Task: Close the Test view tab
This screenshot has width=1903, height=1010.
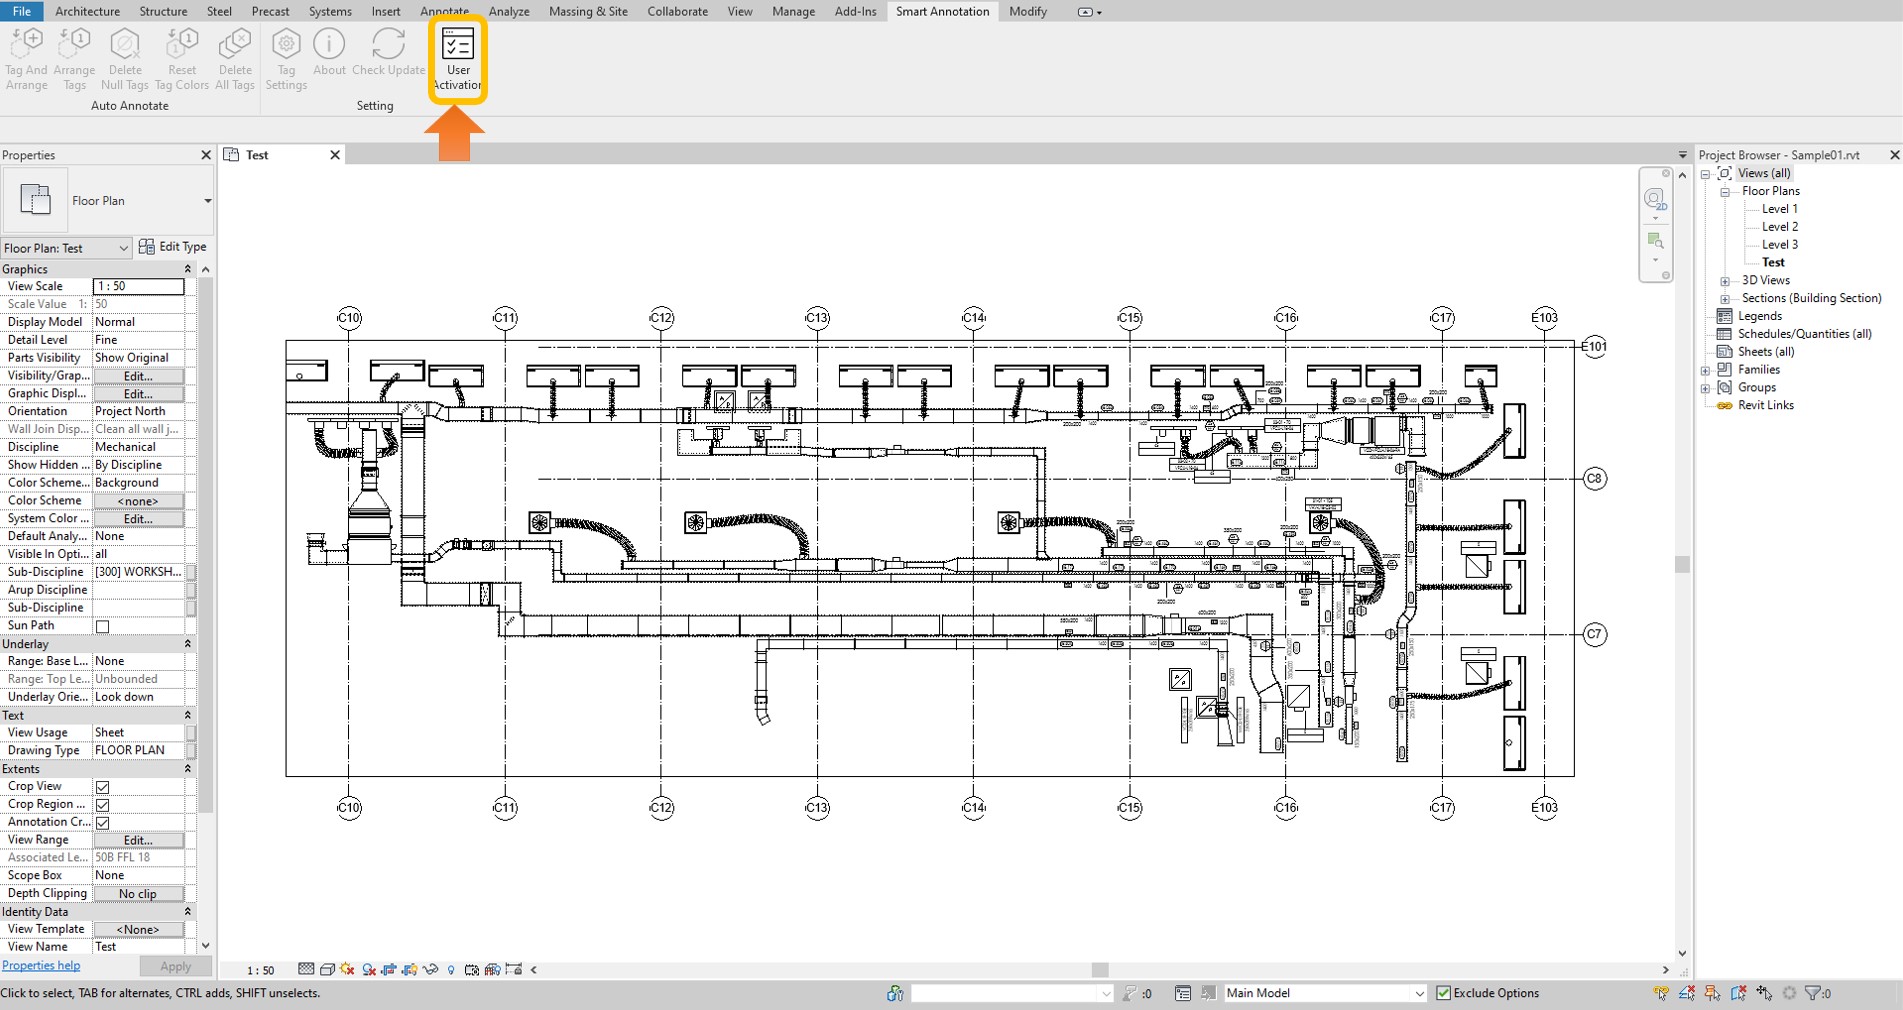Action: 335,155
